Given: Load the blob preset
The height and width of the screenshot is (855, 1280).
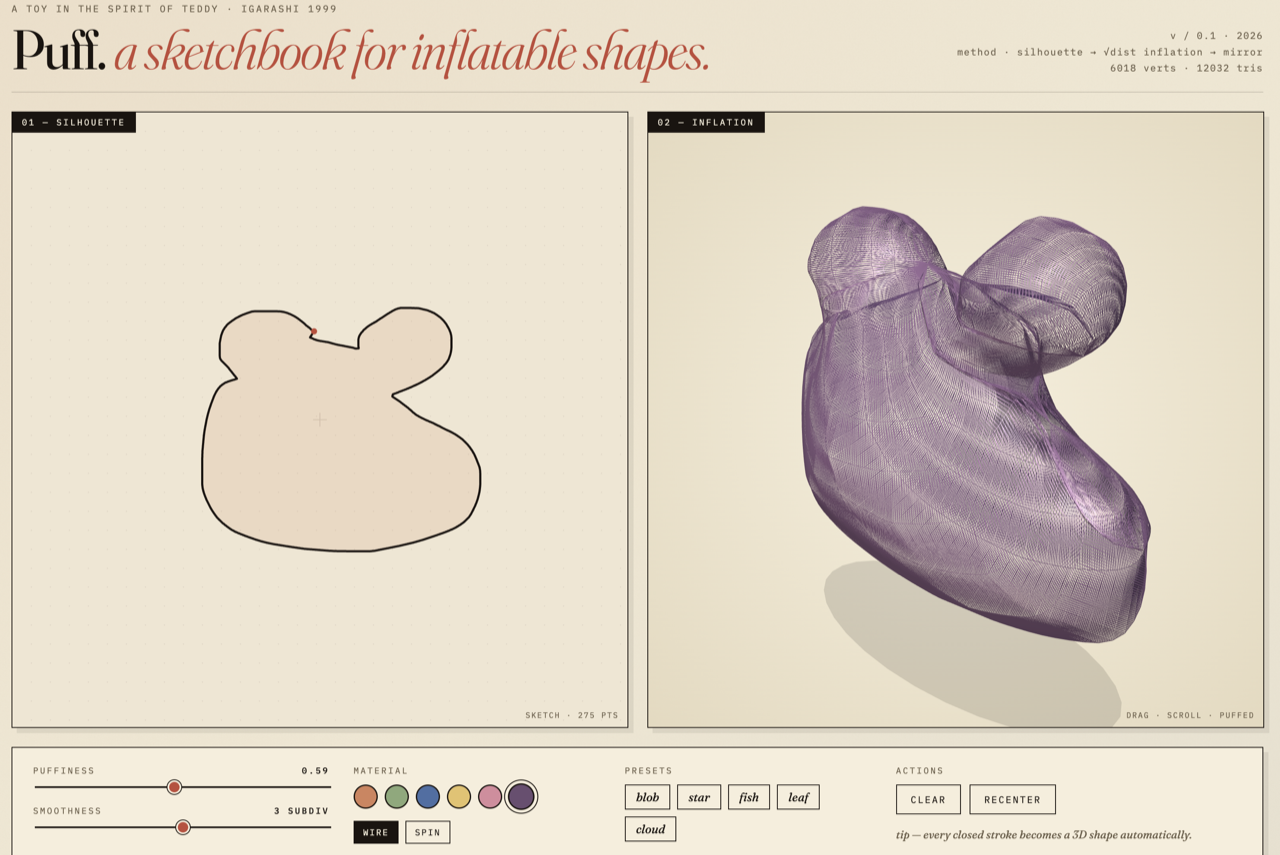Looking at the screenshot, I should tap(648, 797).
